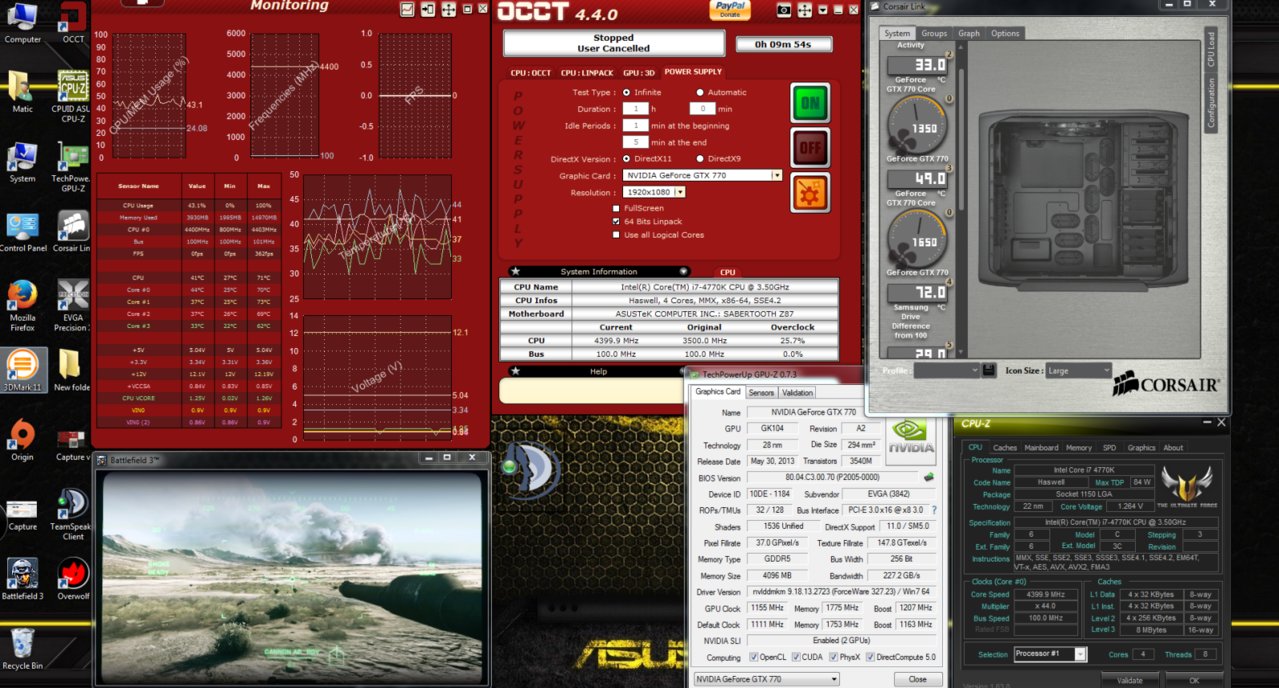Click the PayPal Donate button
Screen dimensions: 1279x688
click(730, 10)
